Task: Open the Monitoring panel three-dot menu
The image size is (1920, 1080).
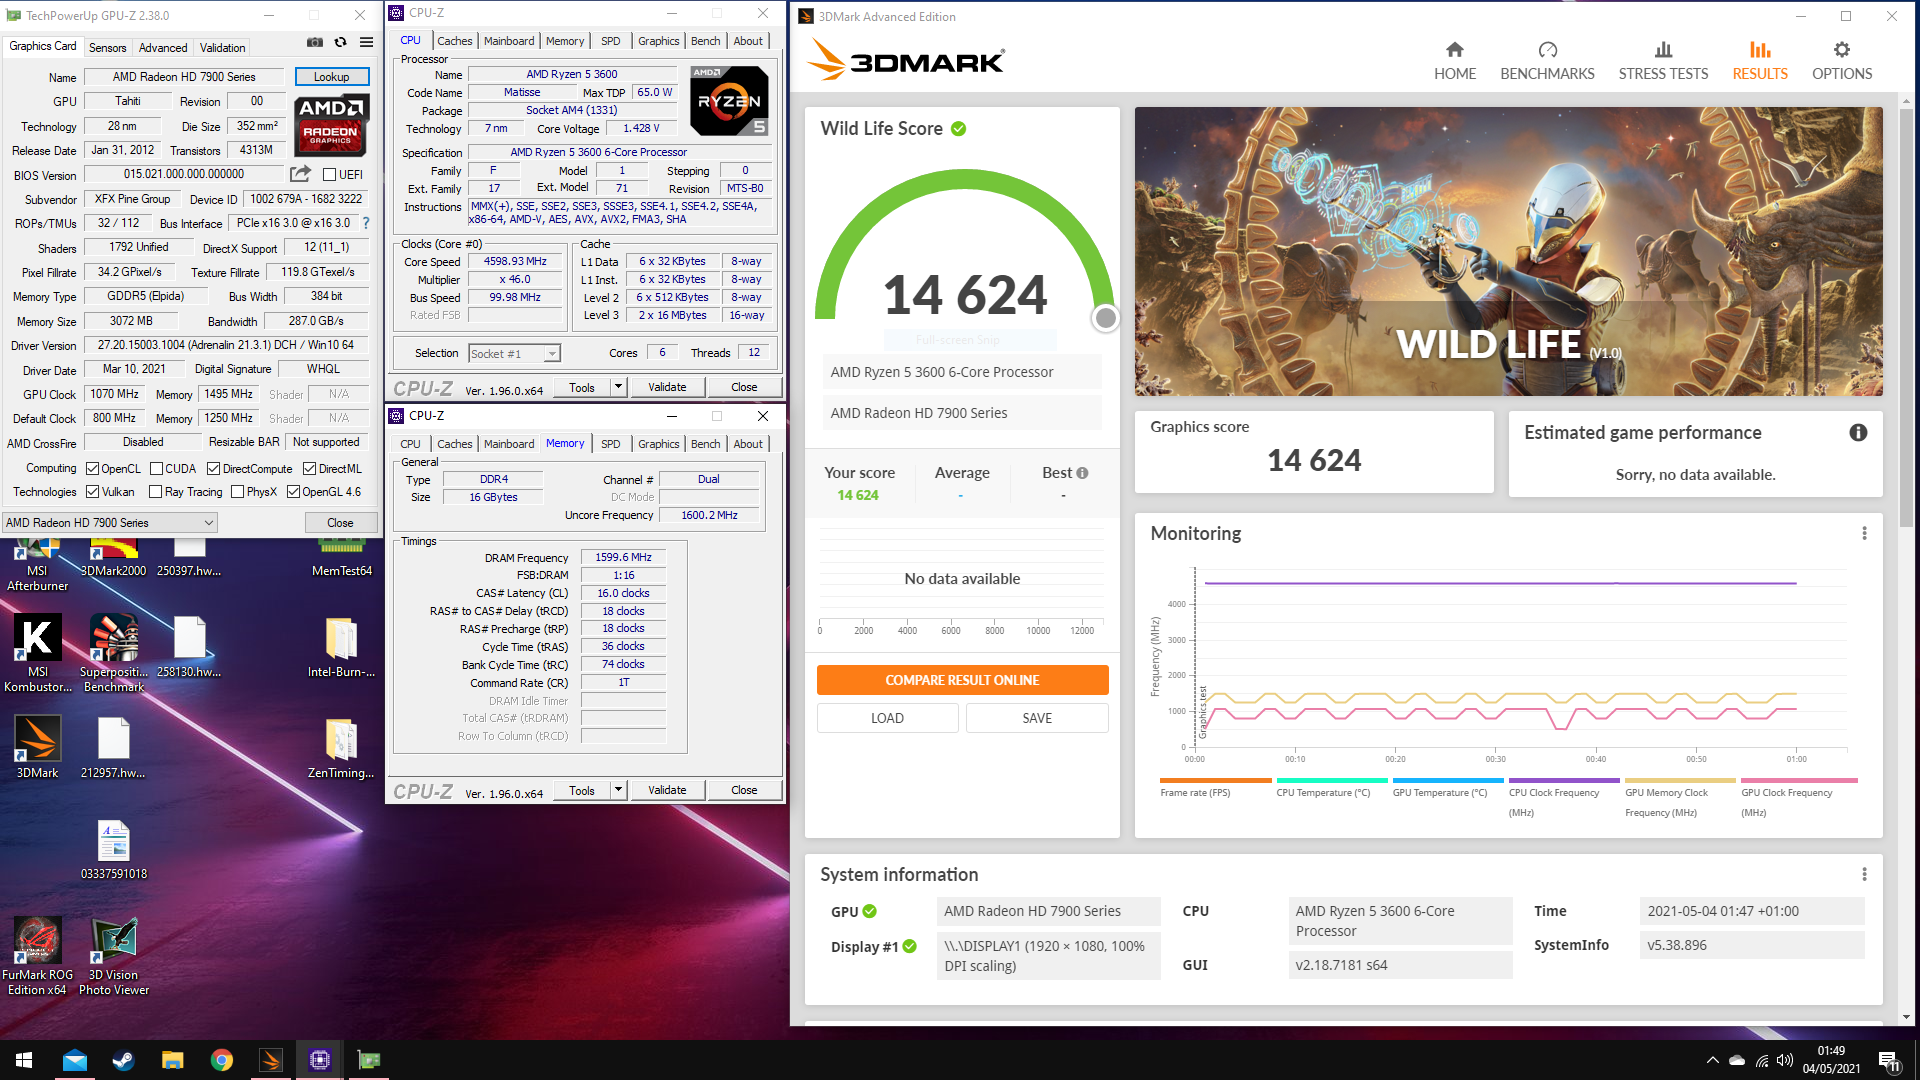Action: [1864, 534]
